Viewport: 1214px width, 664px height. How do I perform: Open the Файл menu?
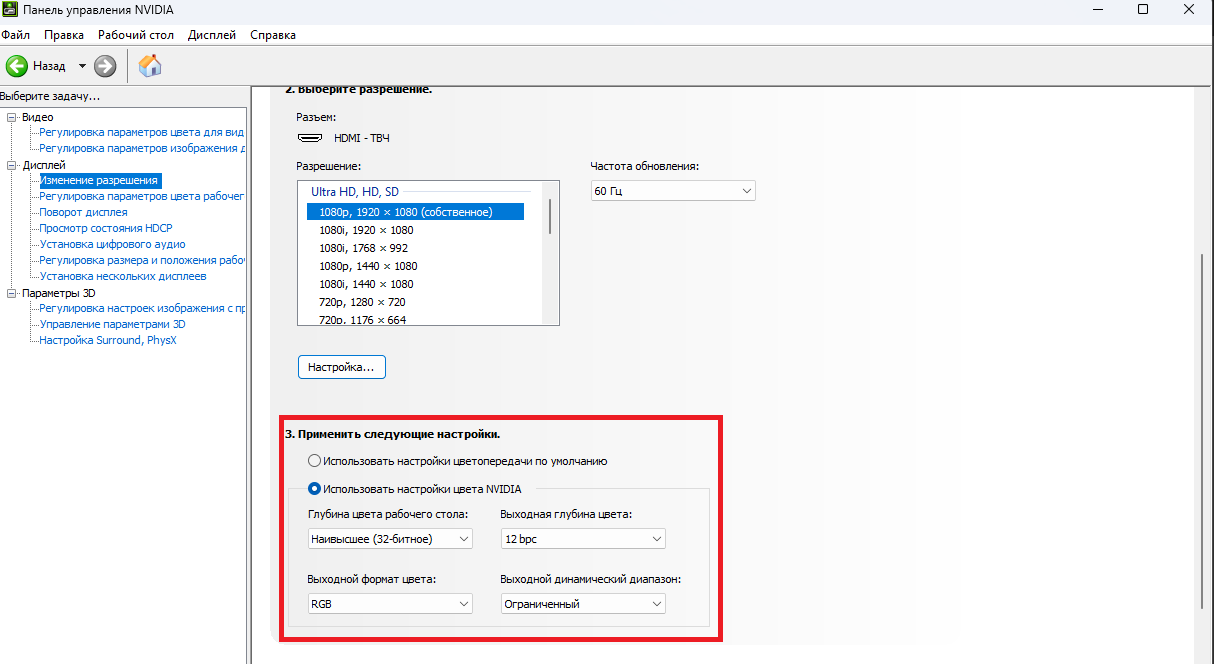click(15, 34)
